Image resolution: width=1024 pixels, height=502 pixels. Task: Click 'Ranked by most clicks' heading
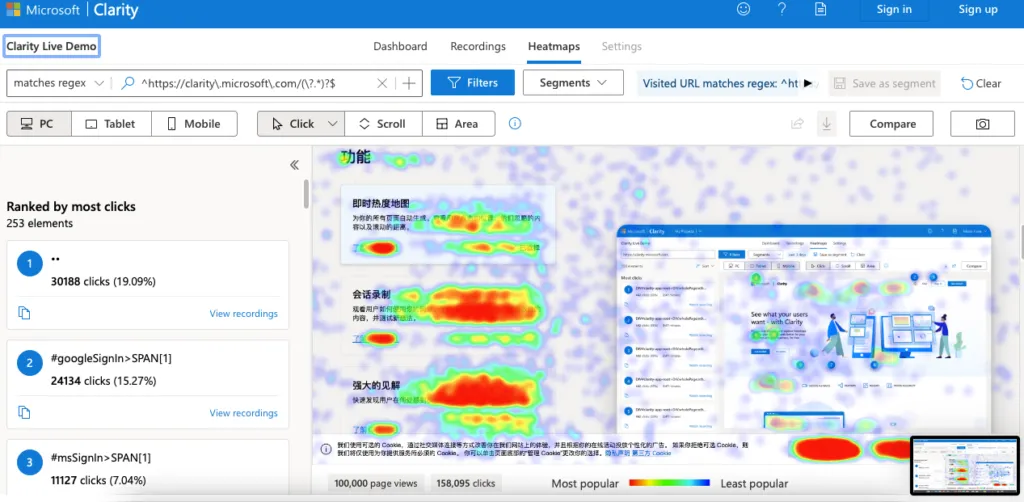tap(71, 206)
